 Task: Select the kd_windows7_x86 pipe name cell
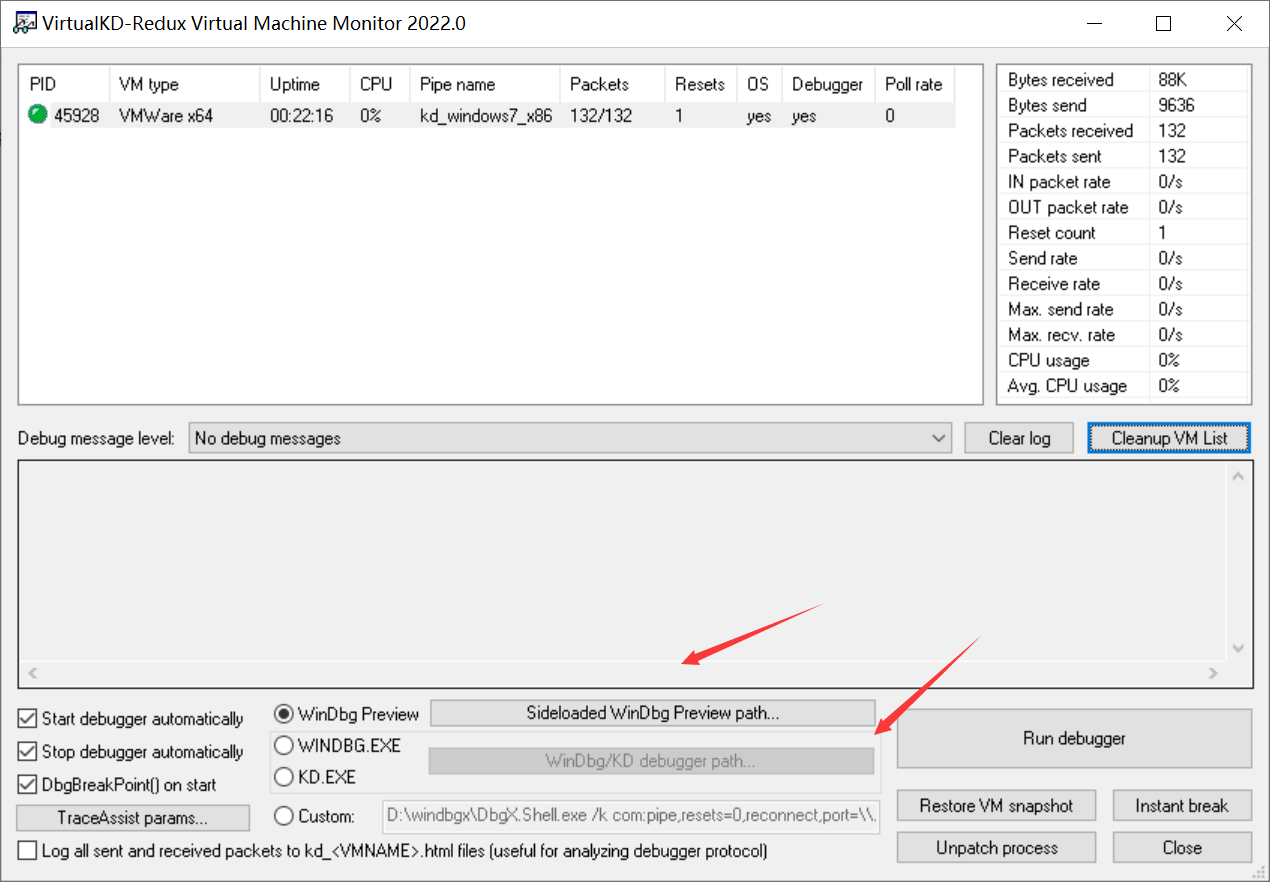[x=485, y=116]
